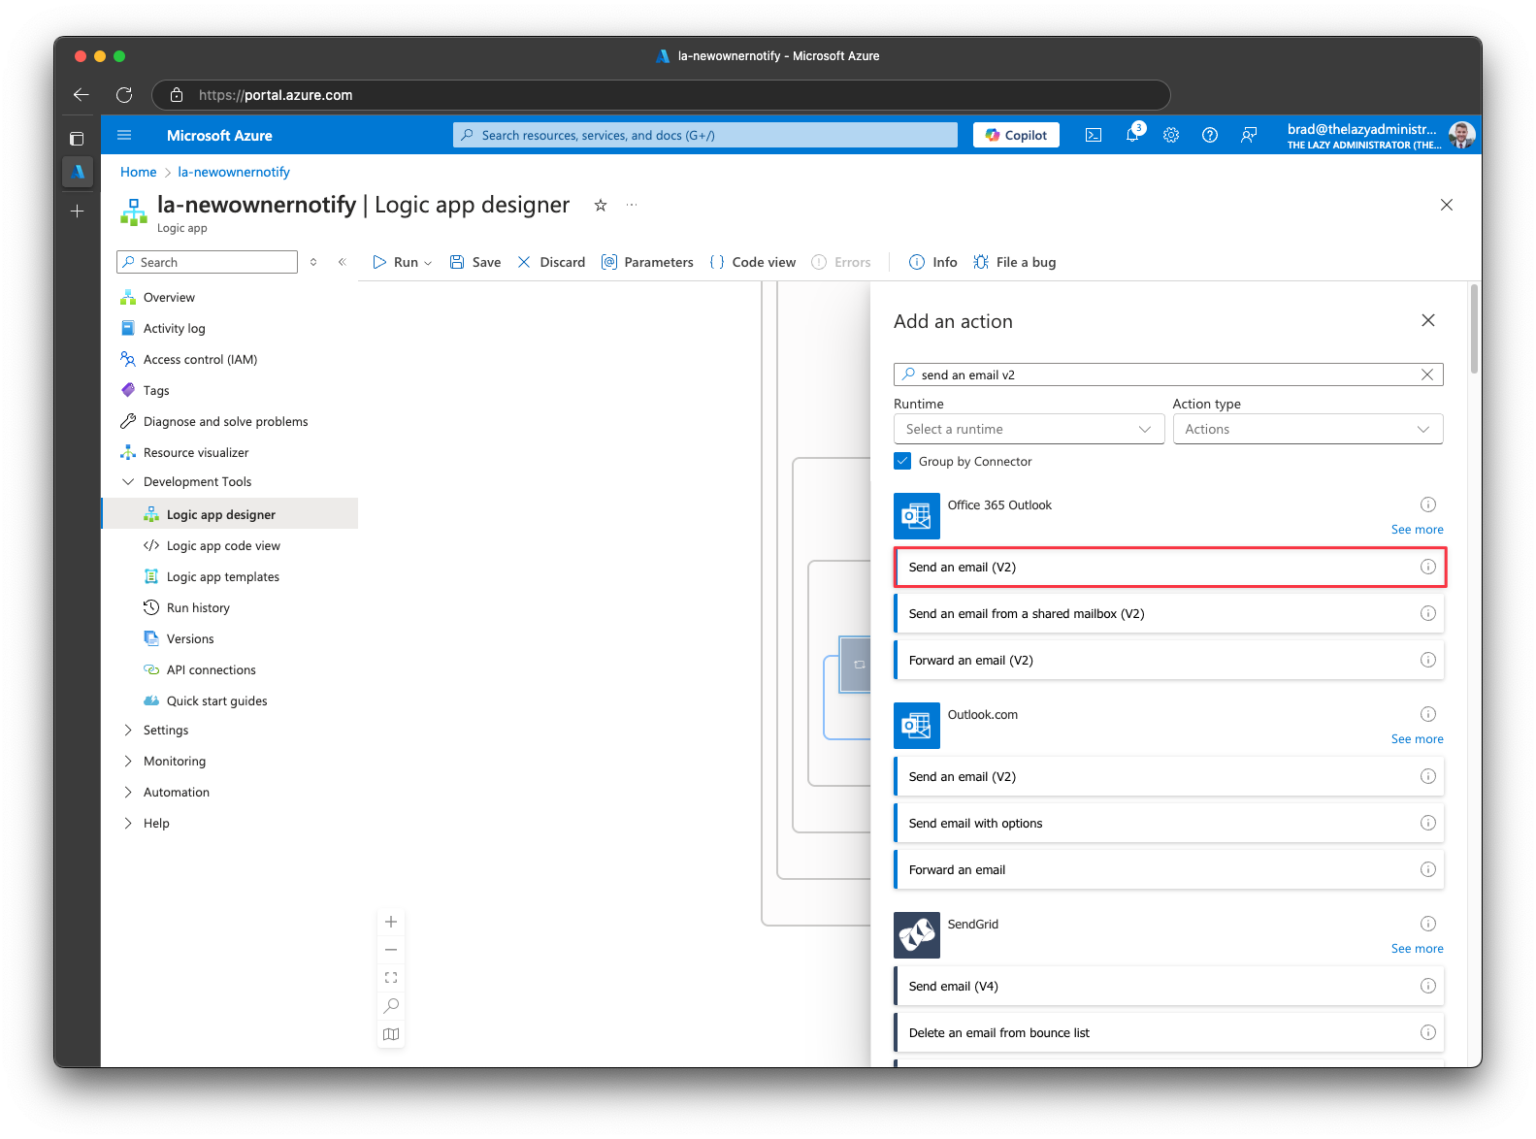Focus the resource menu Search field

(207, 262)
